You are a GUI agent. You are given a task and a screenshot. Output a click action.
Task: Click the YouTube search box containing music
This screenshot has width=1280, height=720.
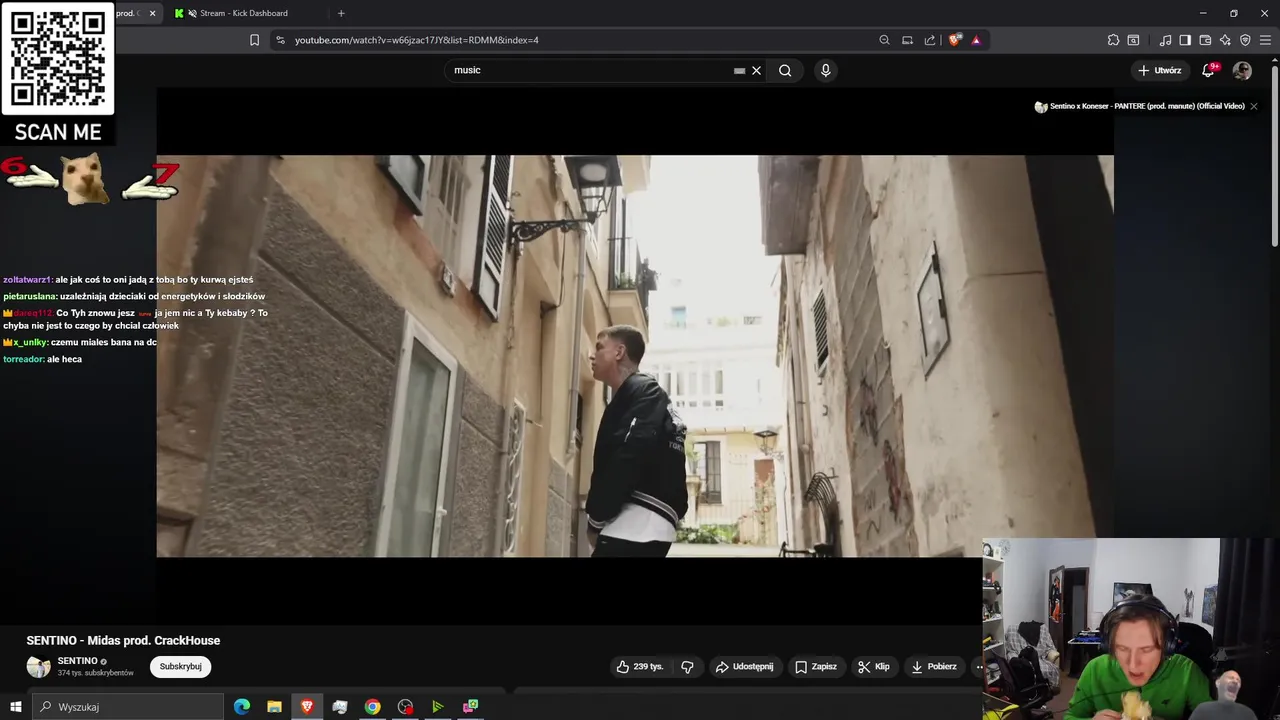coord(590,70)
